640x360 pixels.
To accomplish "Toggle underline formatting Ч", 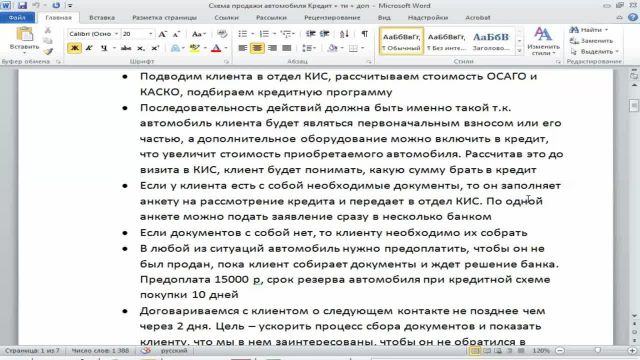I will [104, 48].
